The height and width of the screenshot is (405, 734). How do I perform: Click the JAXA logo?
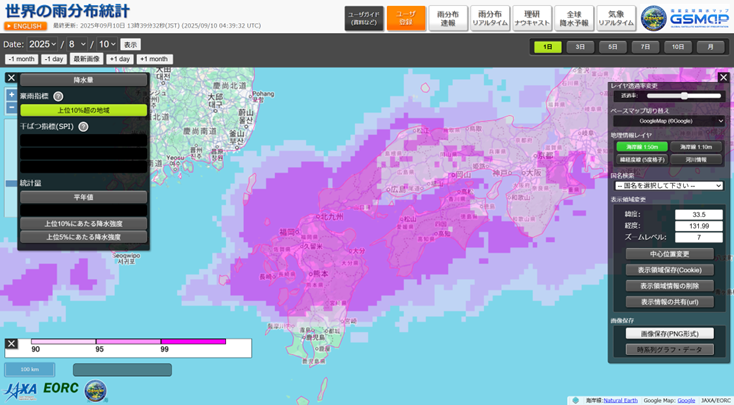click(x=22, y=389)
